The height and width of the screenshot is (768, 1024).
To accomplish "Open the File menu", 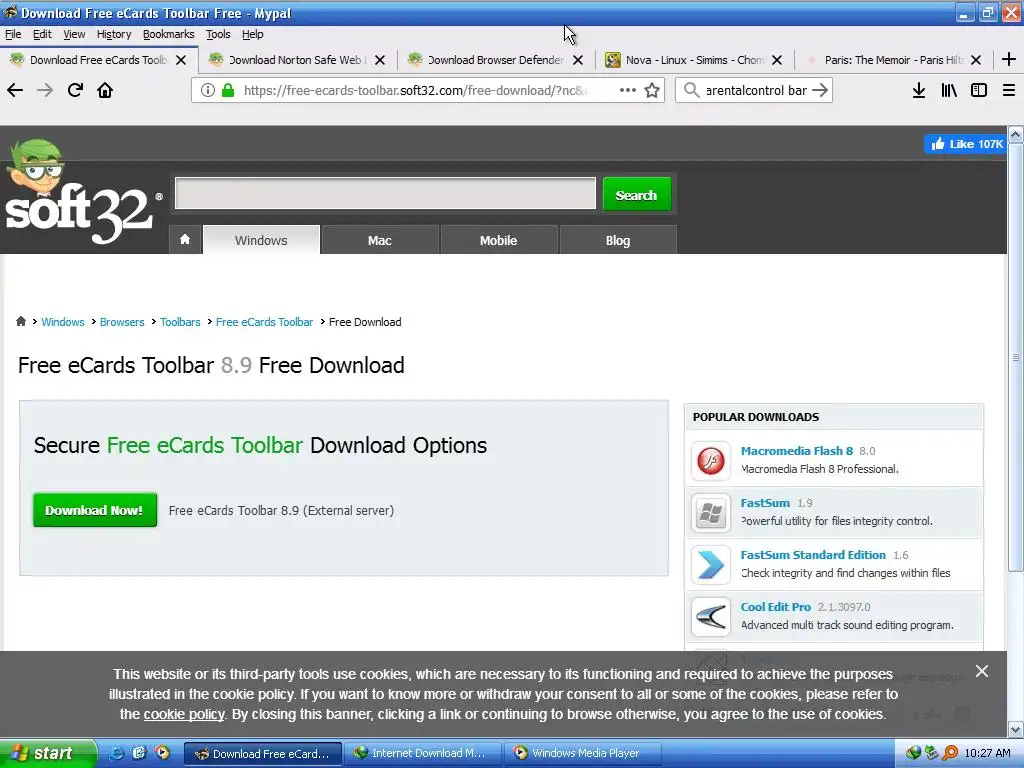I will tap(13, 34).
